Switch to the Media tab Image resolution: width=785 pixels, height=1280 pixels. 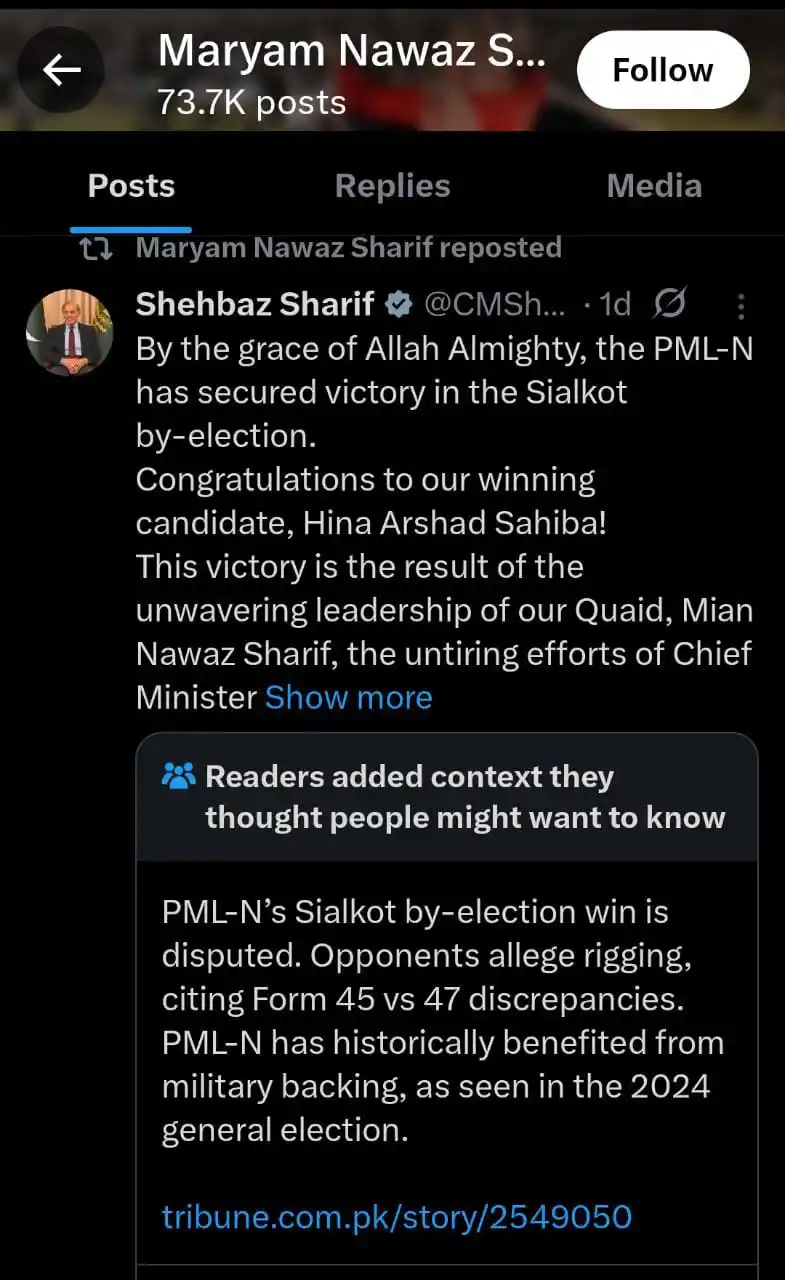[654, 186]
